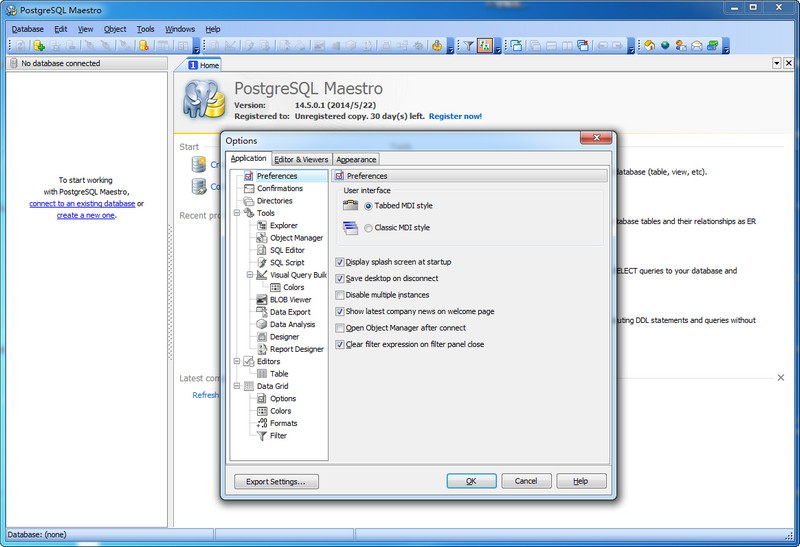The width and height of the screenshot is (800, 547).
Task: Collapse the Editors tree node
Action: coord(237,361)
